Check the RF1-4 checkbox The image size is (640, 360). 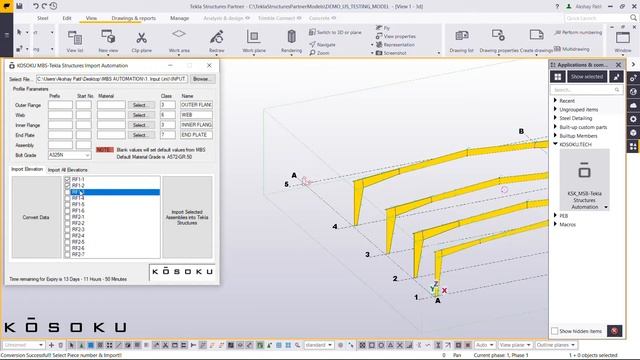pos(67,198)
